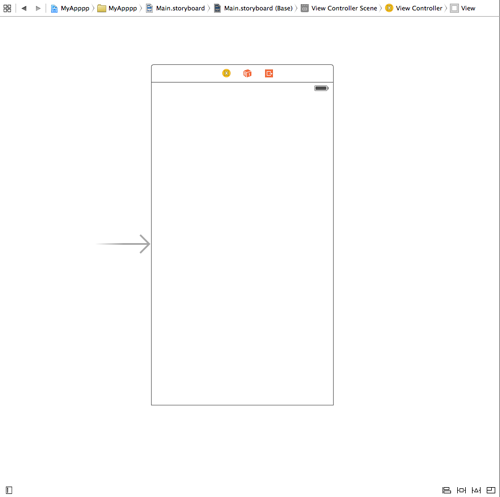This screenshot has height=497, width=500.
Task: Open the MyApppp project breadcrumb
Action: pos(70,8)
